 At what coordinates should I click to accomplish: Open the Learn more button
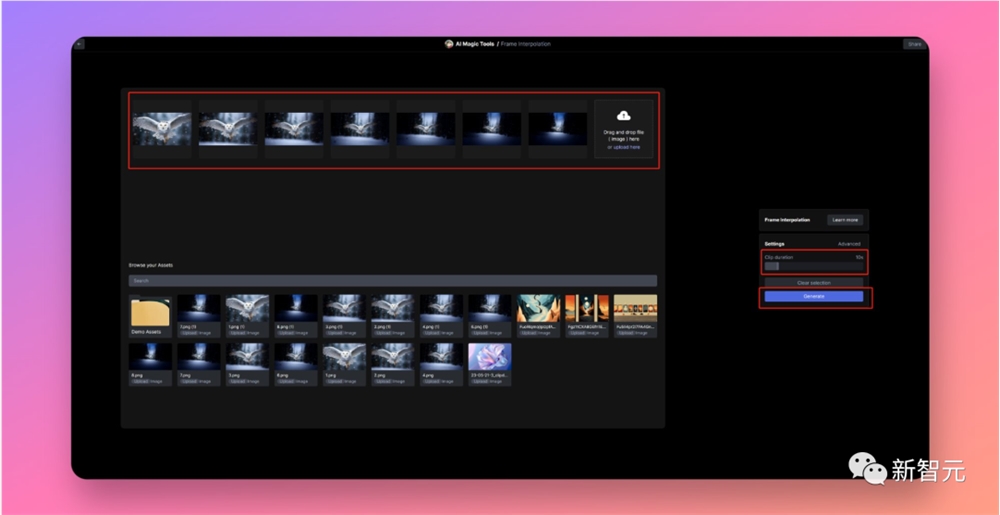(x=845, y=220)
